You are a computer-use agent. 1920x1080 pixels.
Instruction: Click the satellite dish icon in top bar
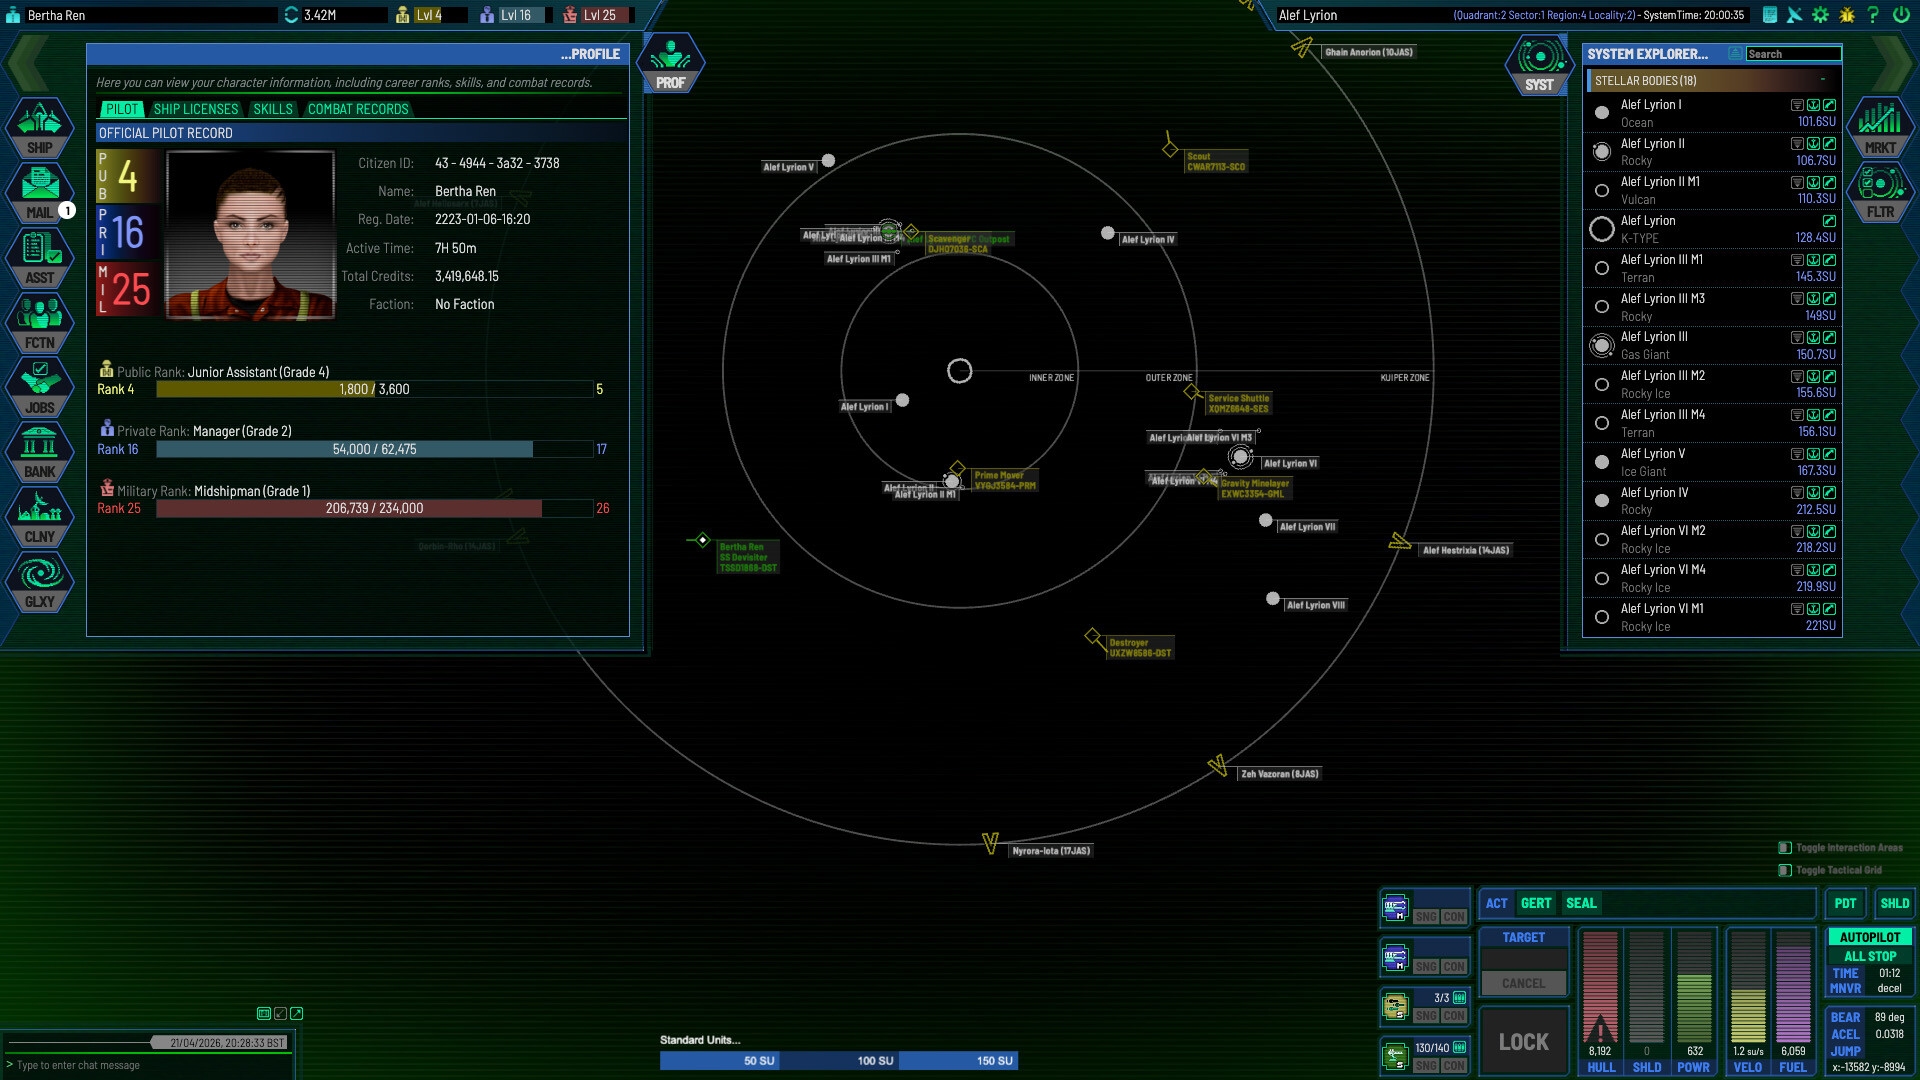1795,15
